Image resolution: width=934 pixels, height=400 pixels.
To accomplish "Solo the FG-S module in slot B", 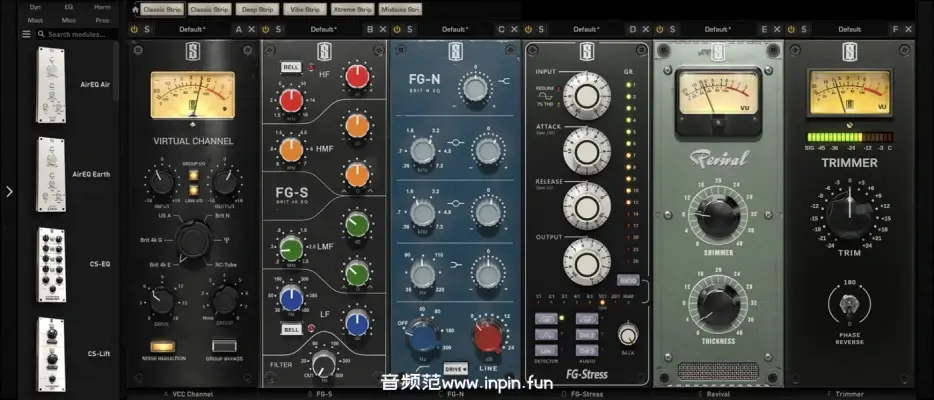I will [279, 29].
